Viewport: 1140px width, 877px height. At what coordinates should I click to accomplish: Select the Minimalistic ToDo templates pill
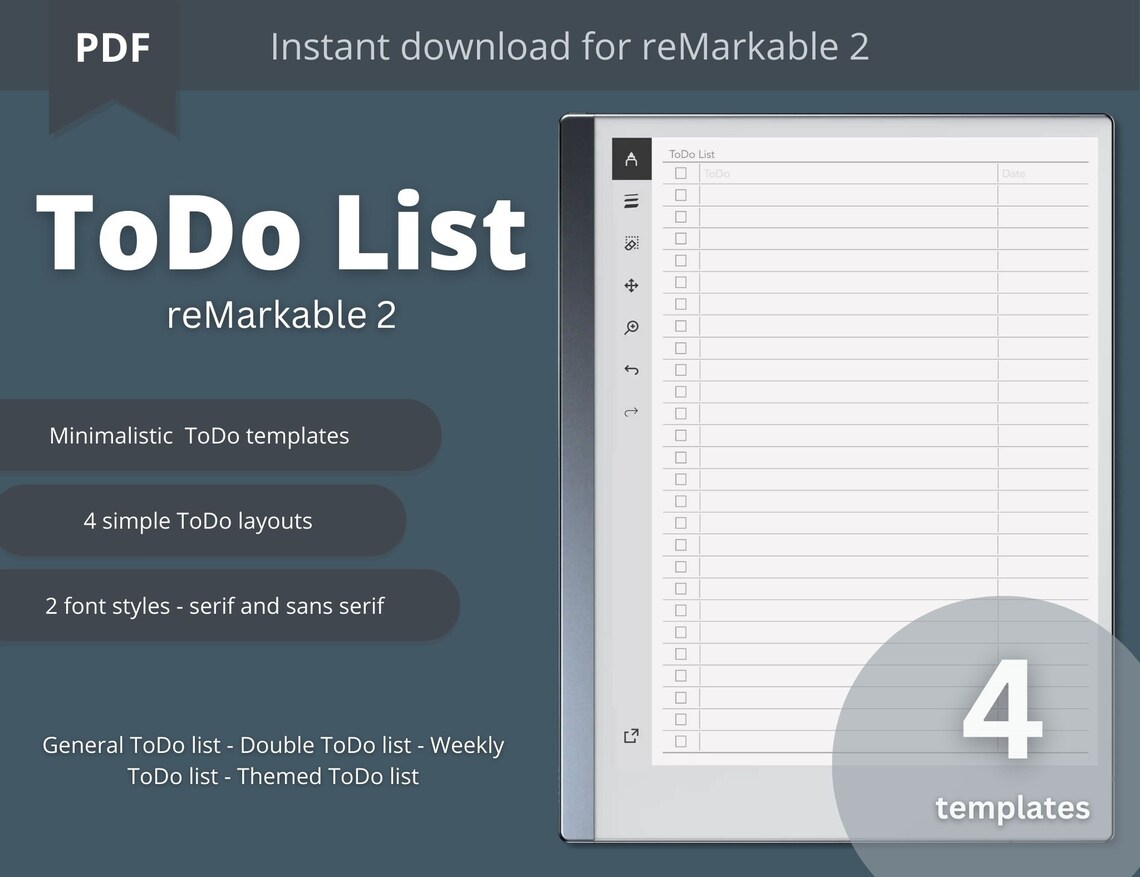(199, 435)
